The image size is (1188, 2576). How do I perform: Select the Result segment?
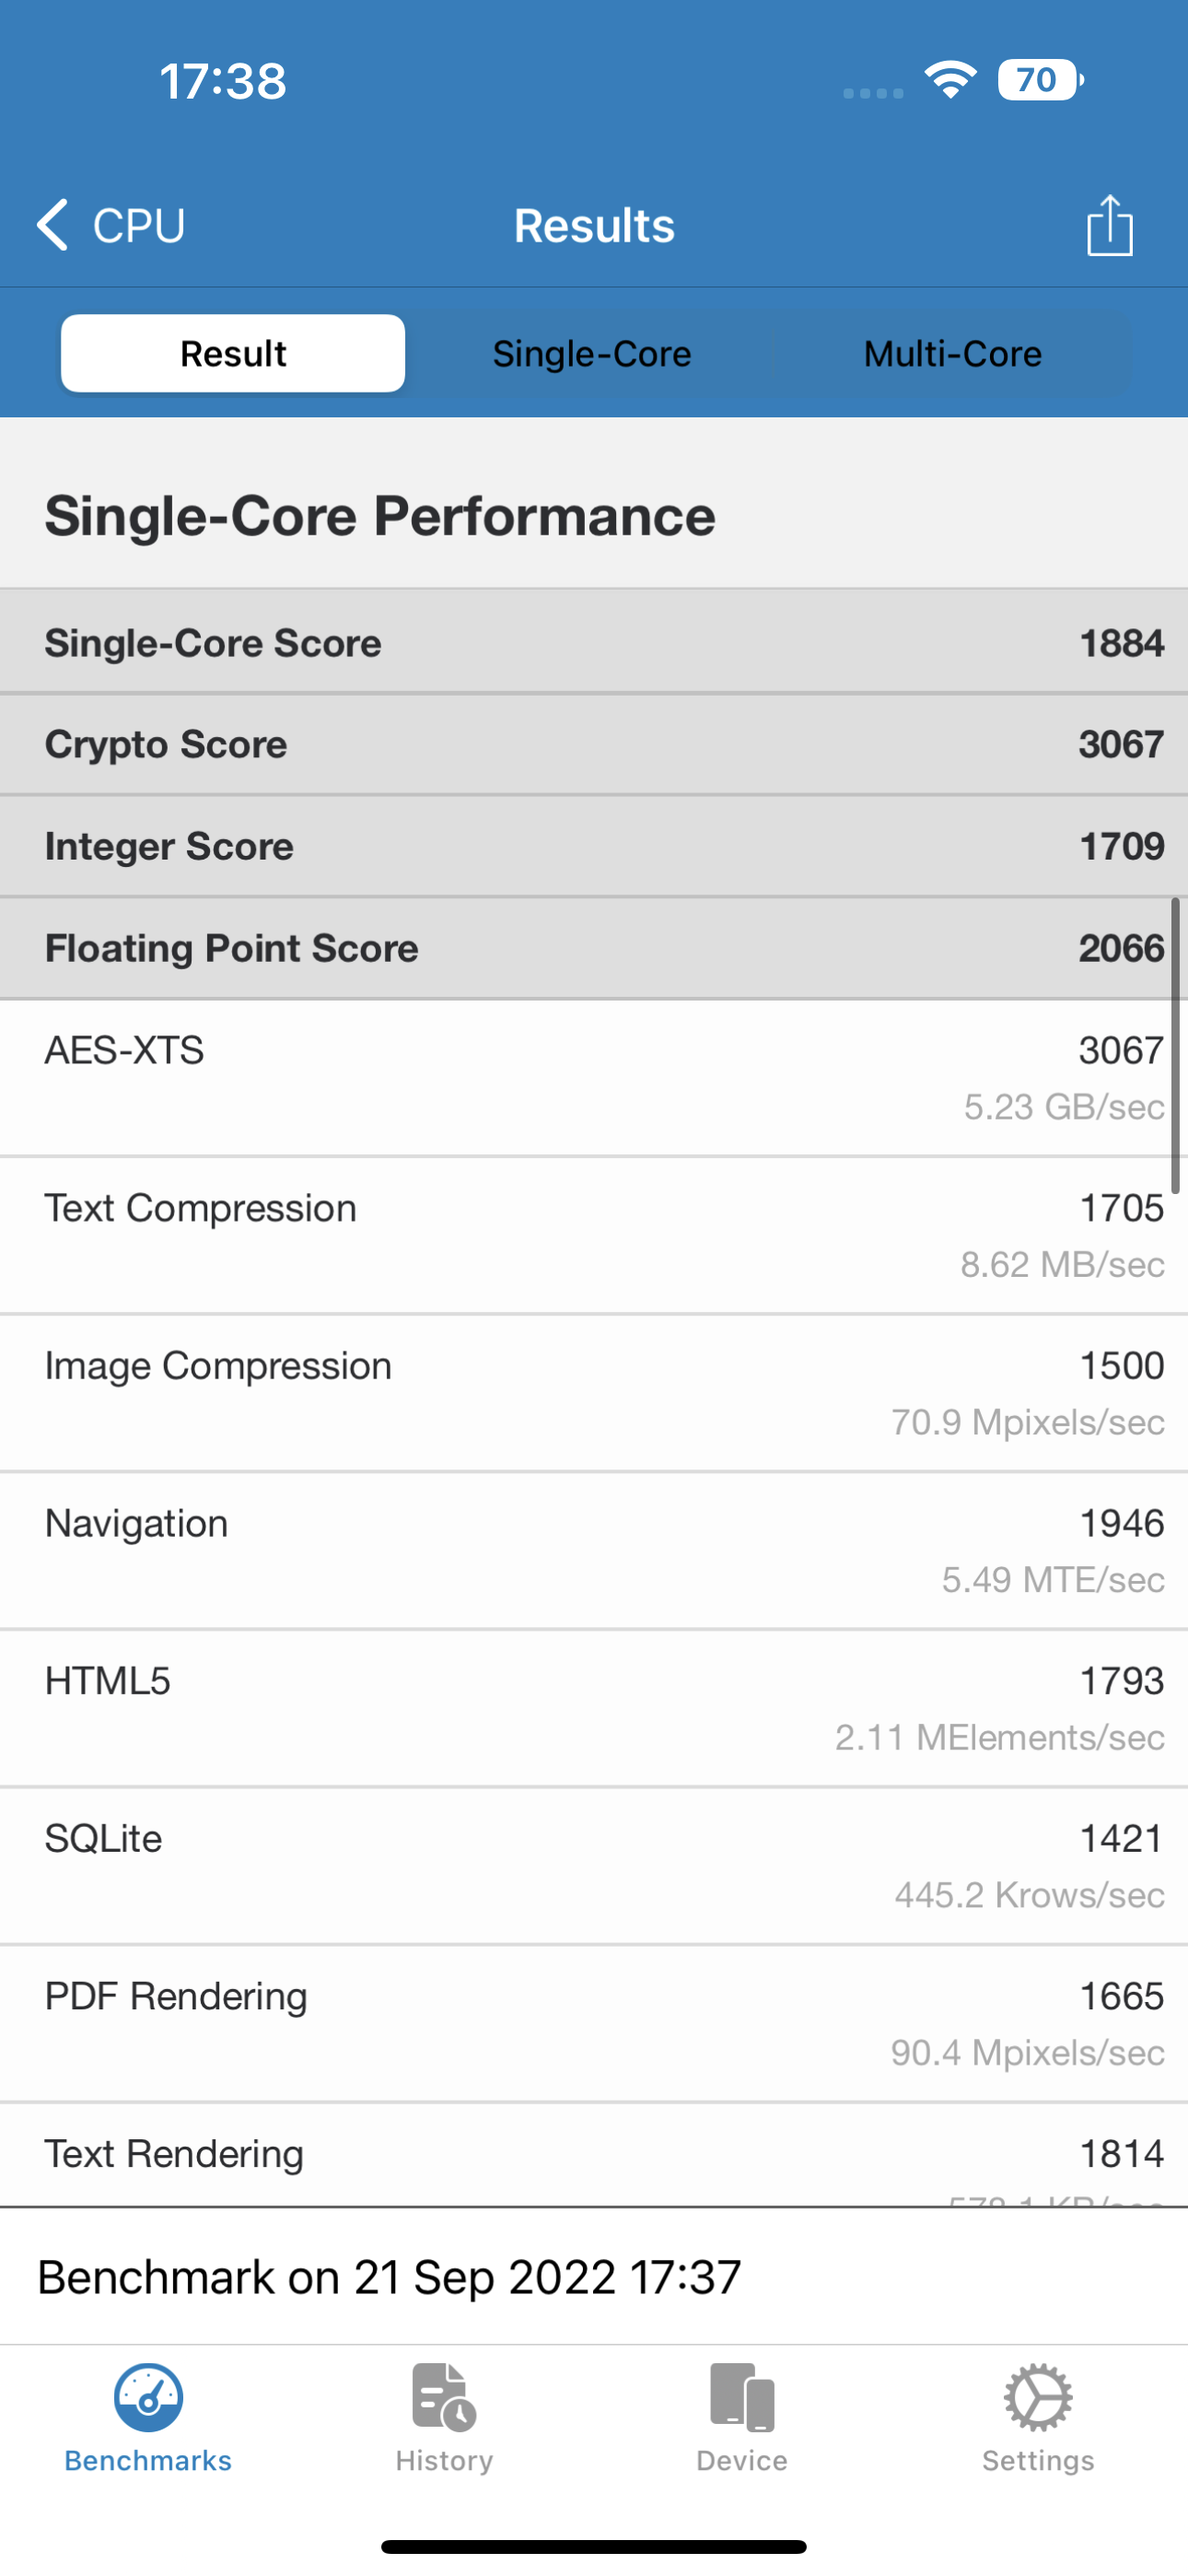click(233, 353)
